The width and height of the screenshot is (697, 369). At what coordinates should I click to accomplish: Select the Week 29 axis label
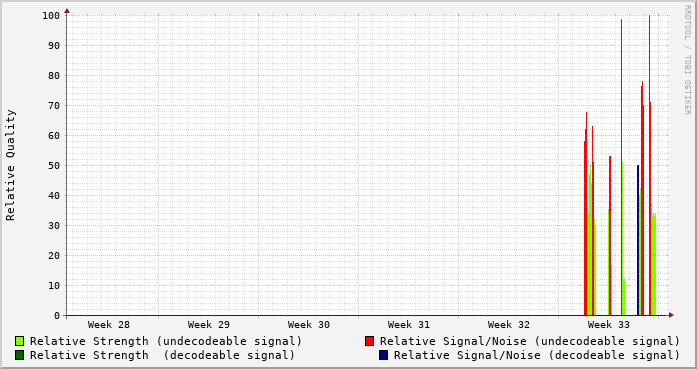[209, 325]
